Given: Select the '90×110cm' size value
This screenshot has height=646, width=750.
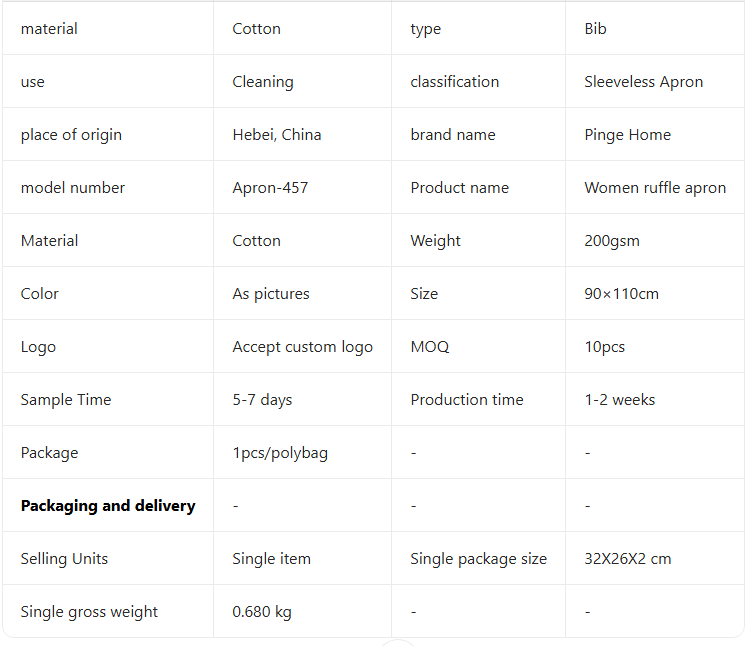Looking at the screenshot, I should (x=621, y=294).
